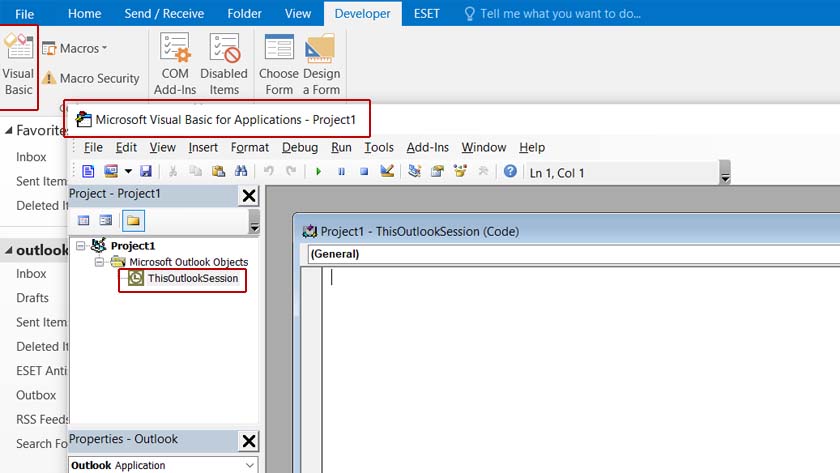Click View Code in Project pane

point(84,220)
